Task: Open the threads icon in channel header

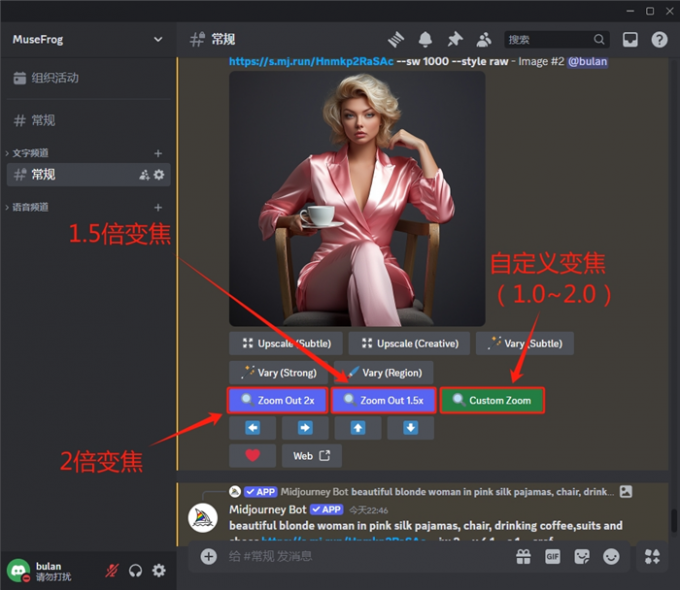Action: pos(396,39)
